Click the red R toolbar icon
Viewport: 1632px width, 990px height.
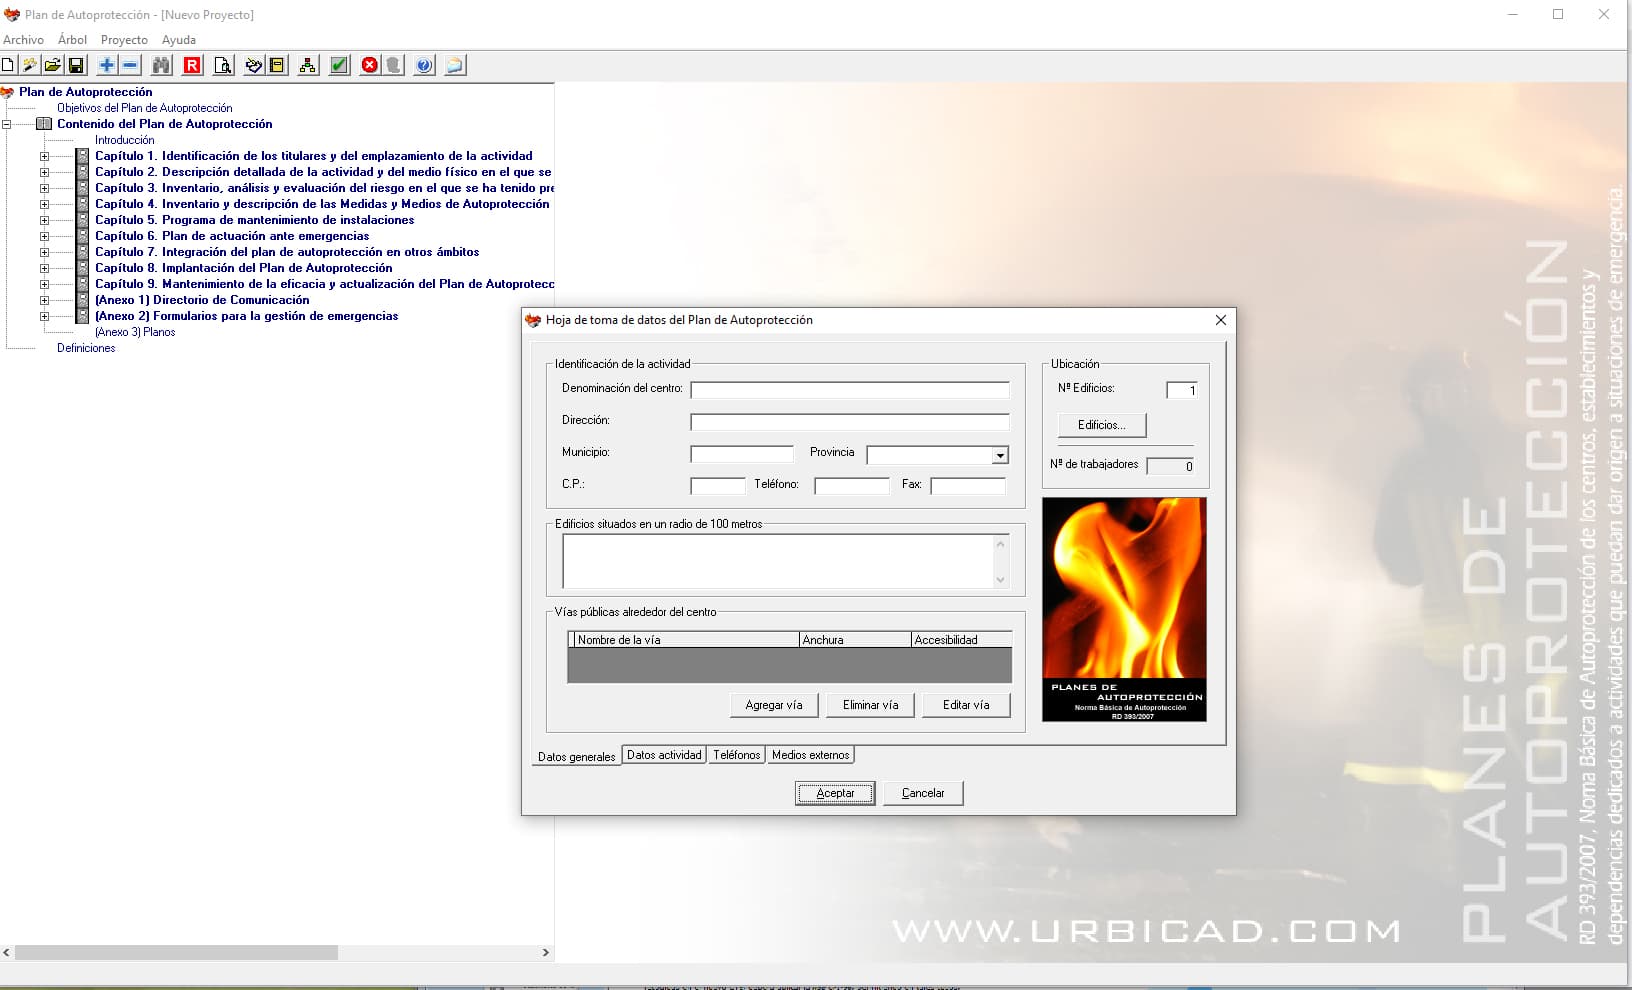click(192, 65)
